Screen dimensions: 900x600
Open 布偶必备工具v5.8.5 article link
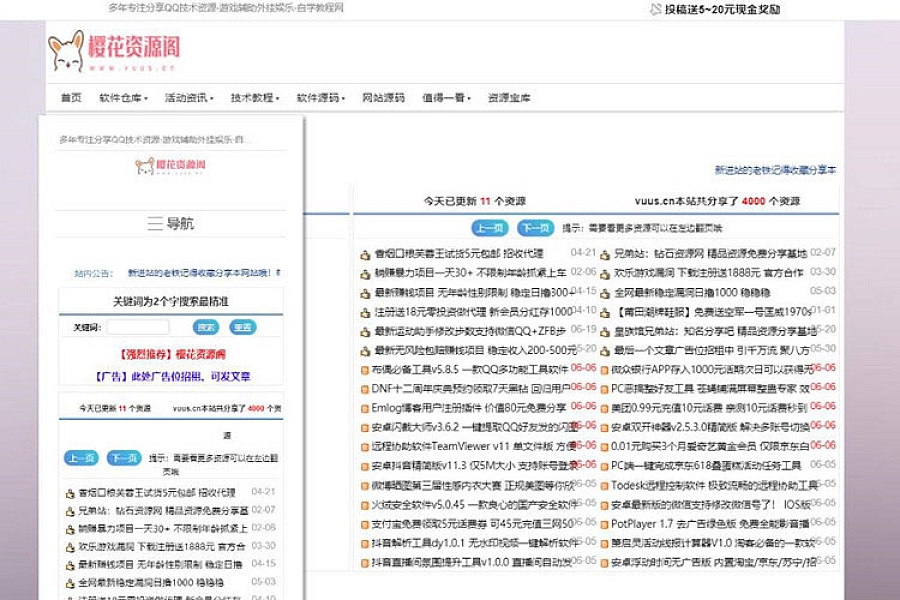(470, 370)
